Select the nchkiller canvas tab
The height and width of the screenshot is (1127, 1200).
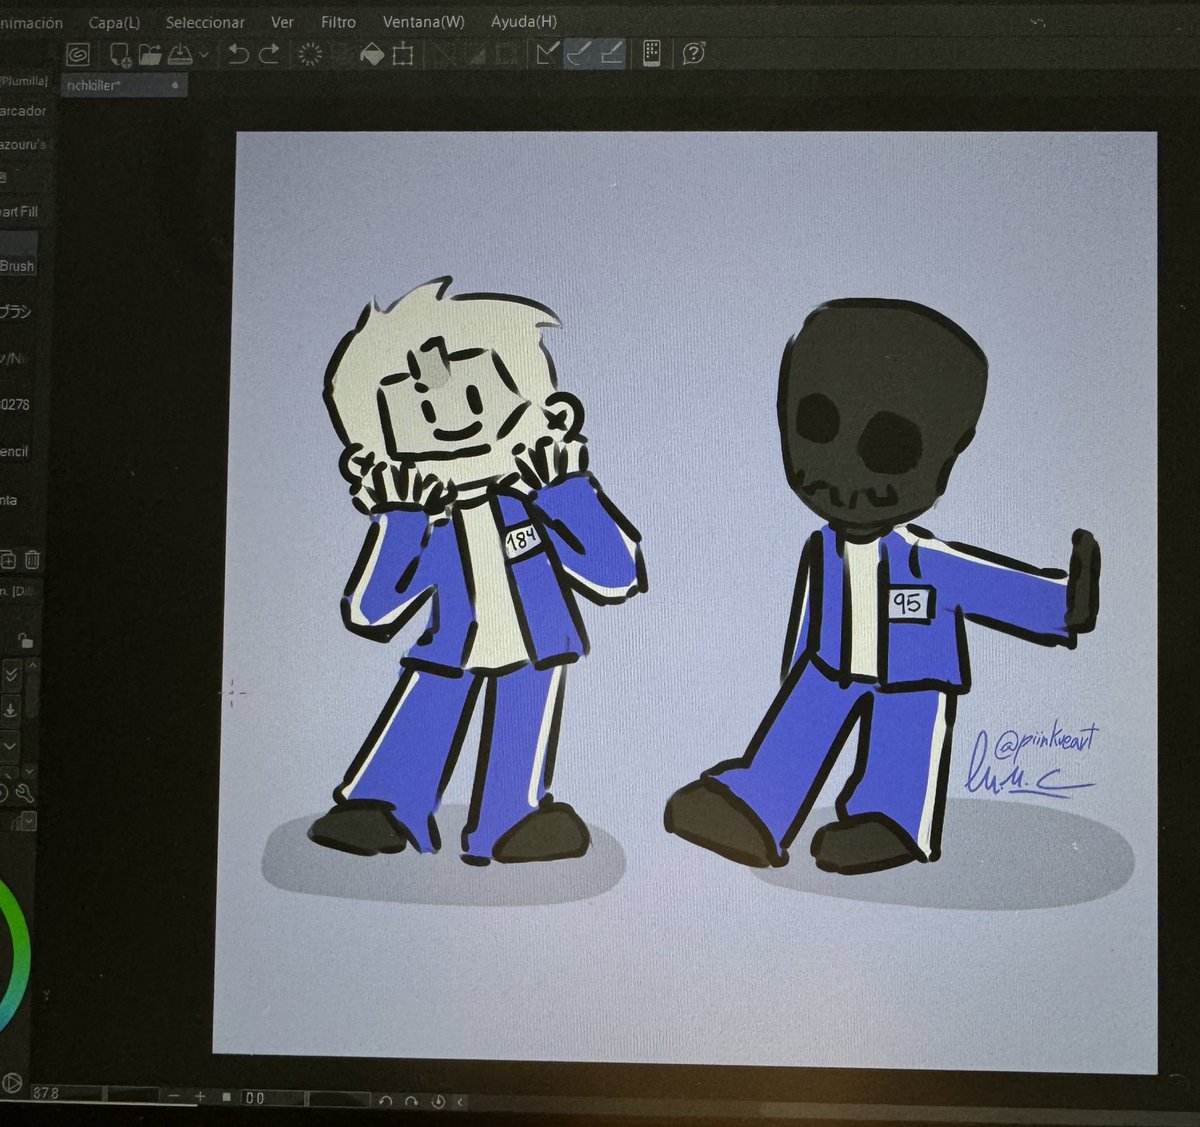click(123, 86)
